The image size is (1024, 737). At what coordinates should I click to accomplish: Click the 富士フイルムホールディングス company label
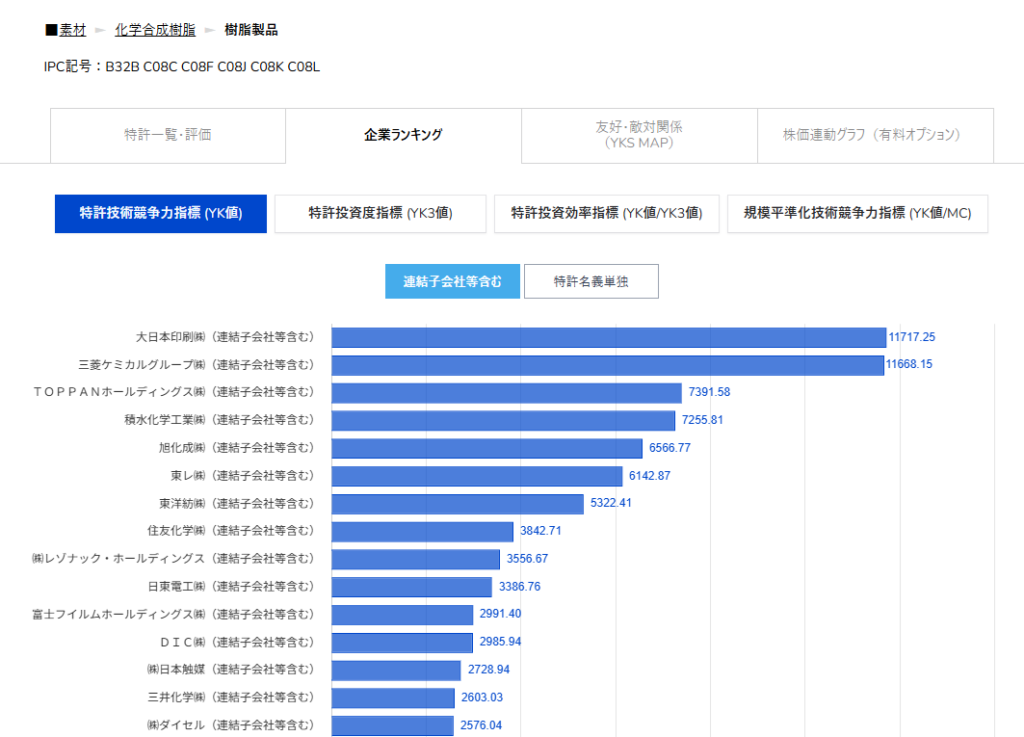click(x=173, y=614)
